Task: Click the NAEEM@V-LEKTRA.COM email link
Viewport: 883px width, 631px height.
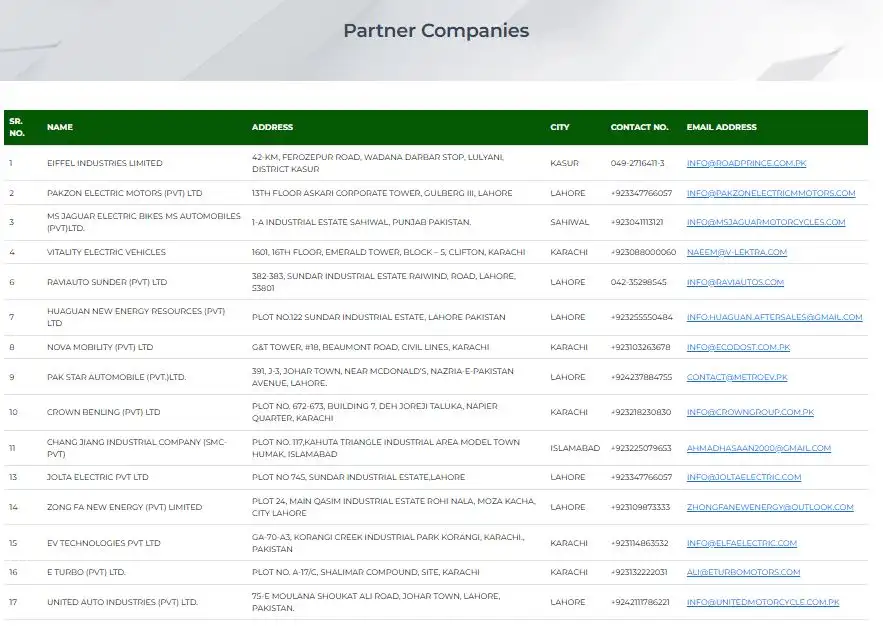Action: [737, 252]
